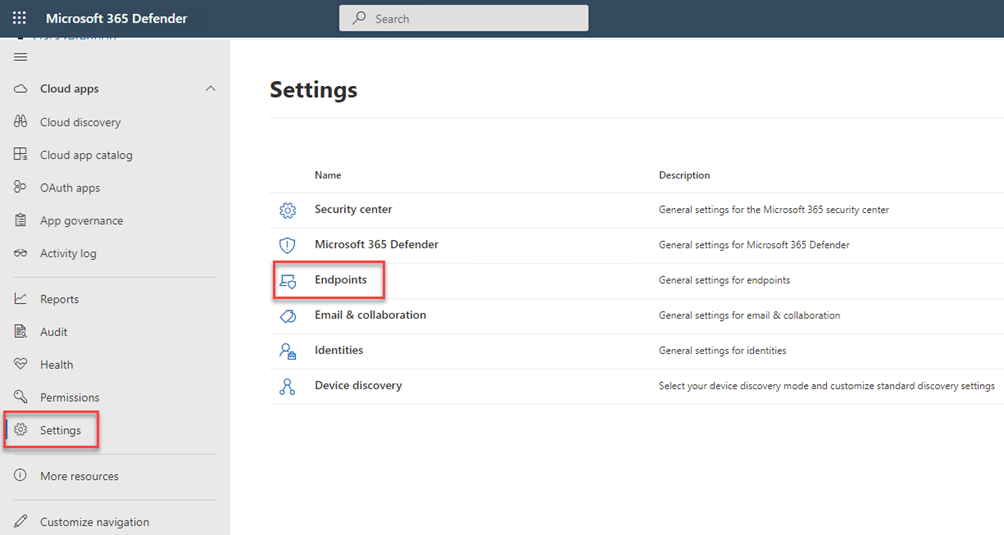Click the Cloud app catalog grid icon

tap(20, 154)
